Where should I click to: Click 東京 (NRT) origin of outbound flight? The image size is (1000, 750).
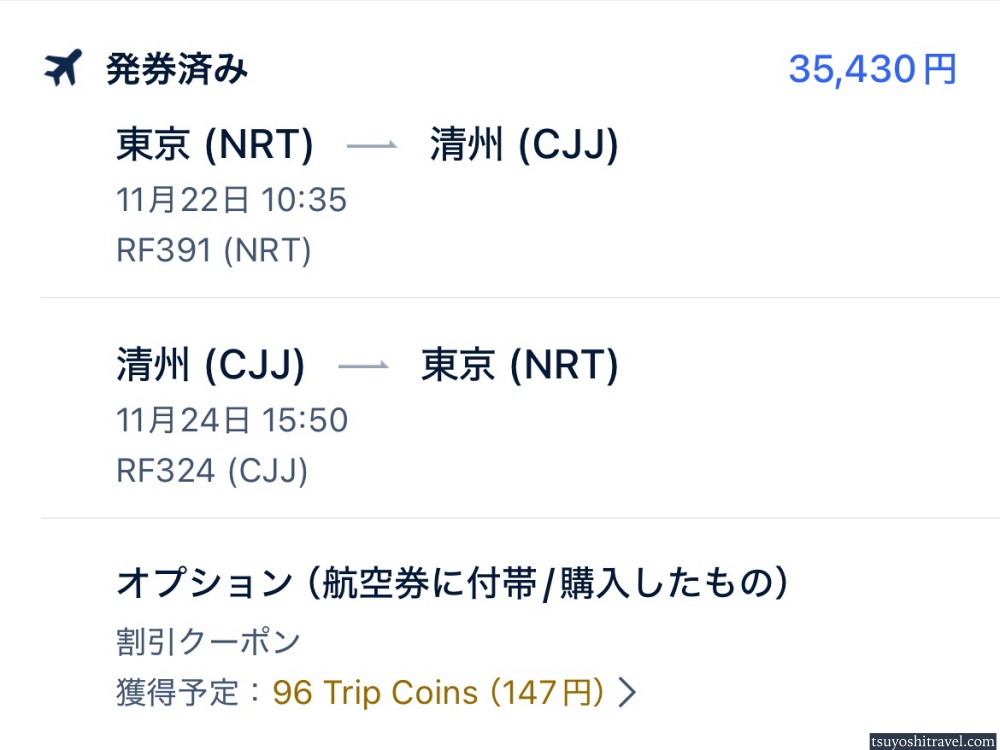click(215, 146)
